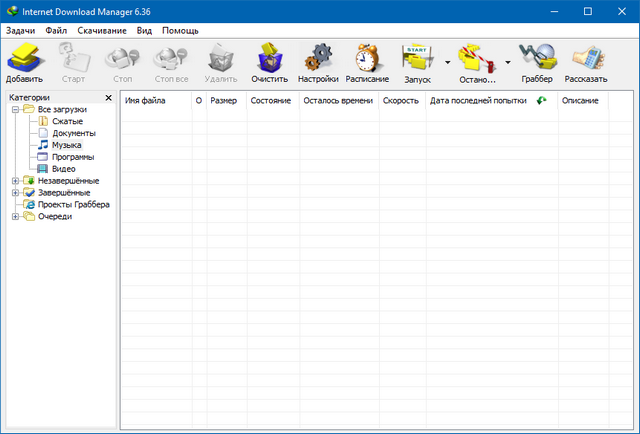
Task: Open dropdown arrow next to Запуск
Action: tap(447, 62)
